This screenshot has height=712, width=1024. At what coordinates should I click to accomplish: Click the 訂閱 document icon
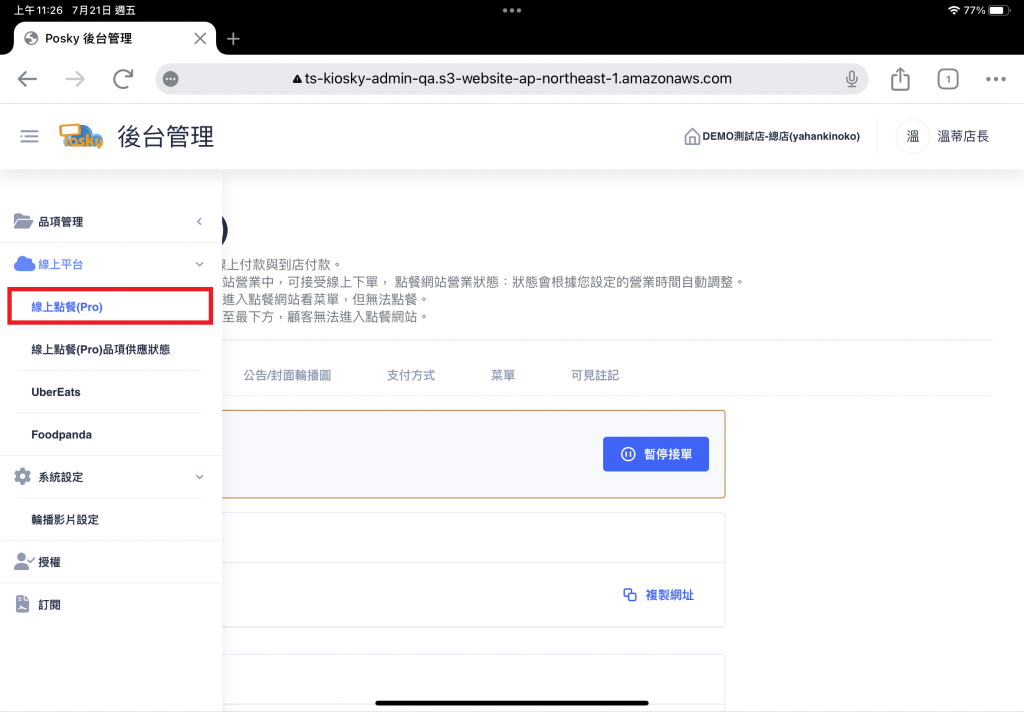click(22, 604)
